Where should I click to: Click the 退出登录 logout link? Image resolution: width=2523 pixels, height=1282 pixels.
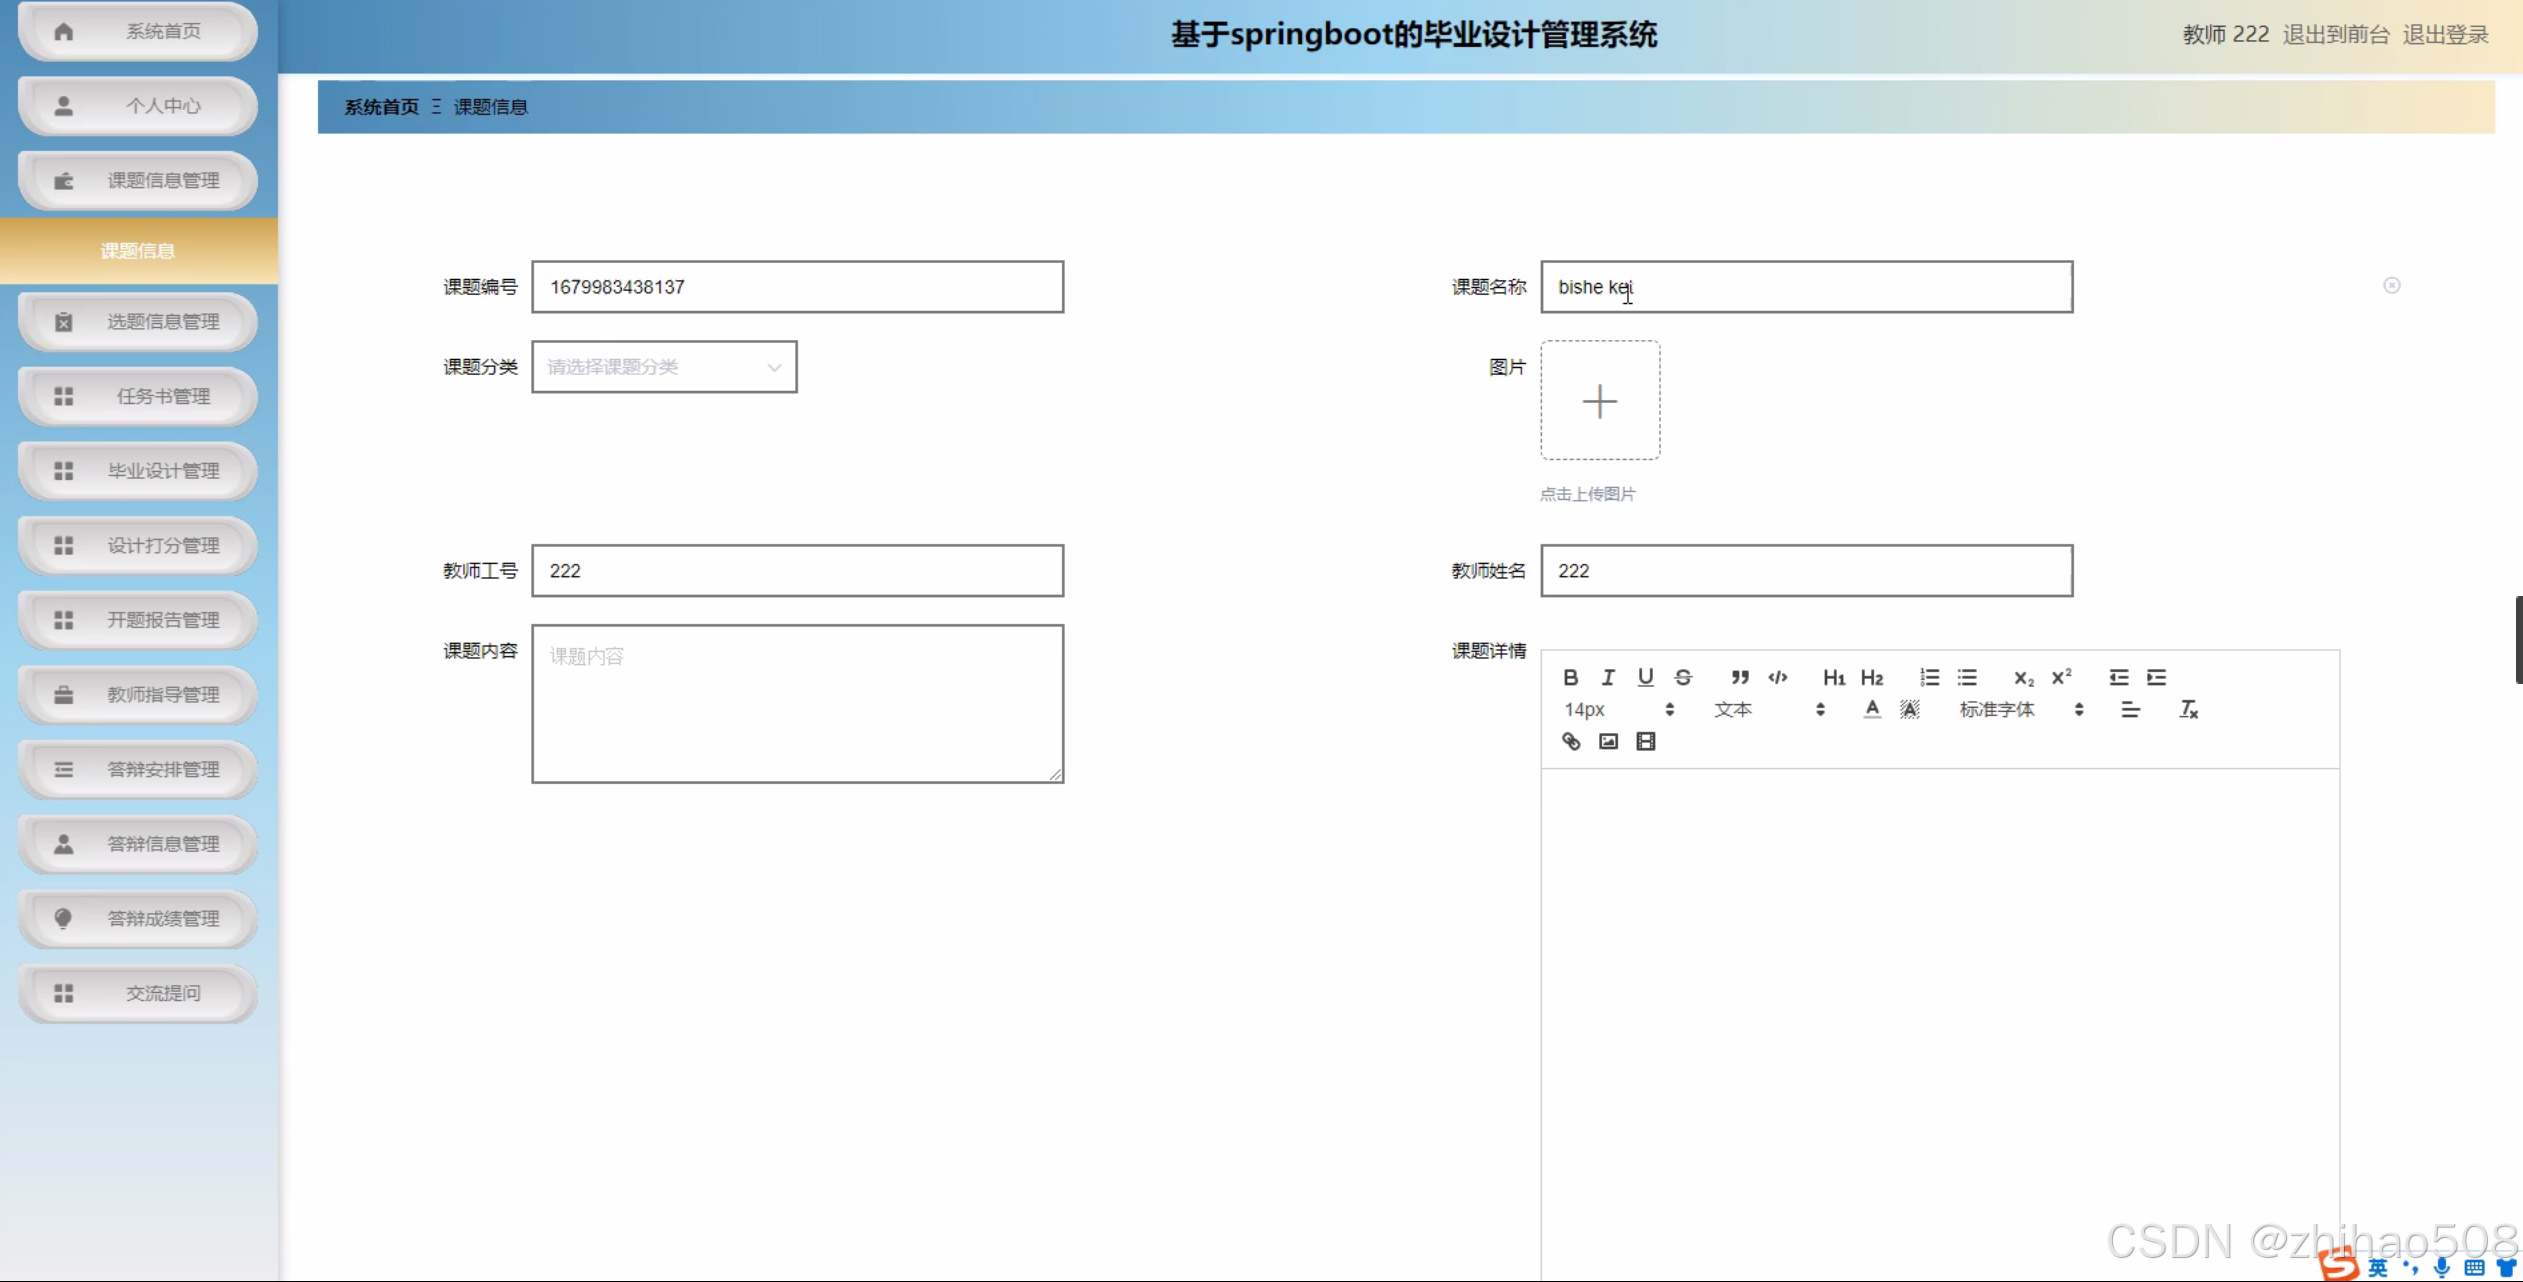click(x=2445, y=34)
